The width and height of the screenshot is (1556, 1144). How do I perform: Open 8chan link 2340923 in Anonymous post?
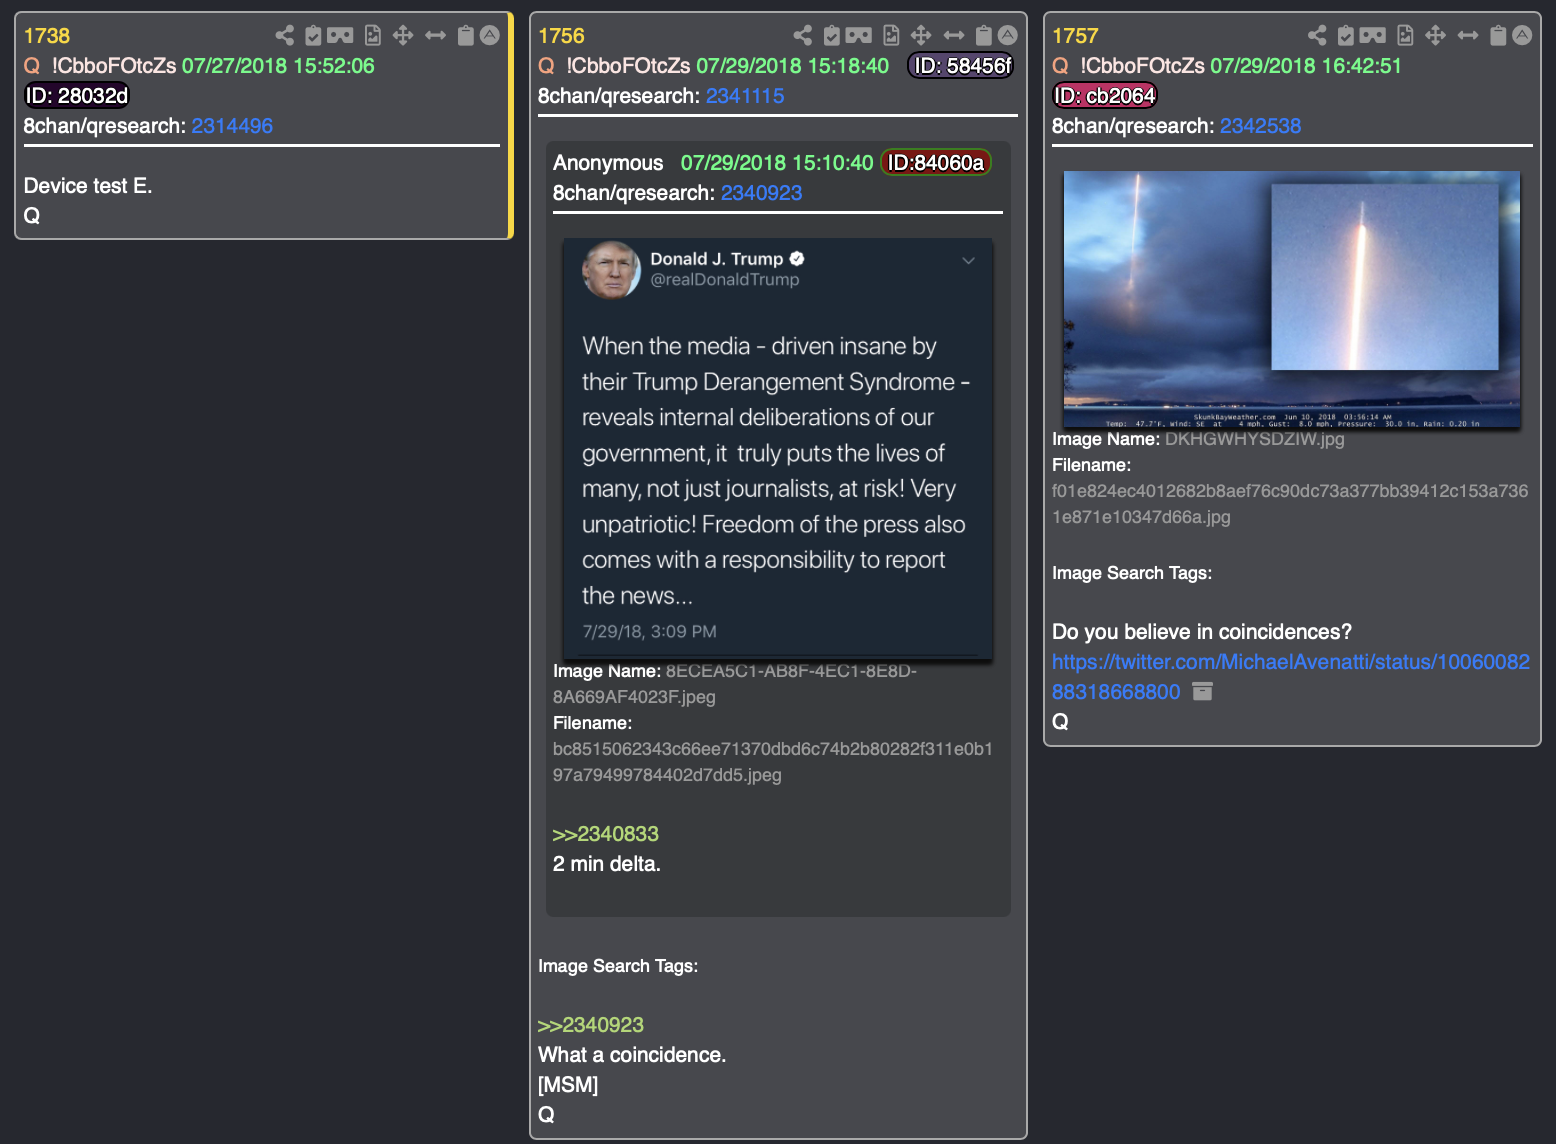(x=761, y=193)
